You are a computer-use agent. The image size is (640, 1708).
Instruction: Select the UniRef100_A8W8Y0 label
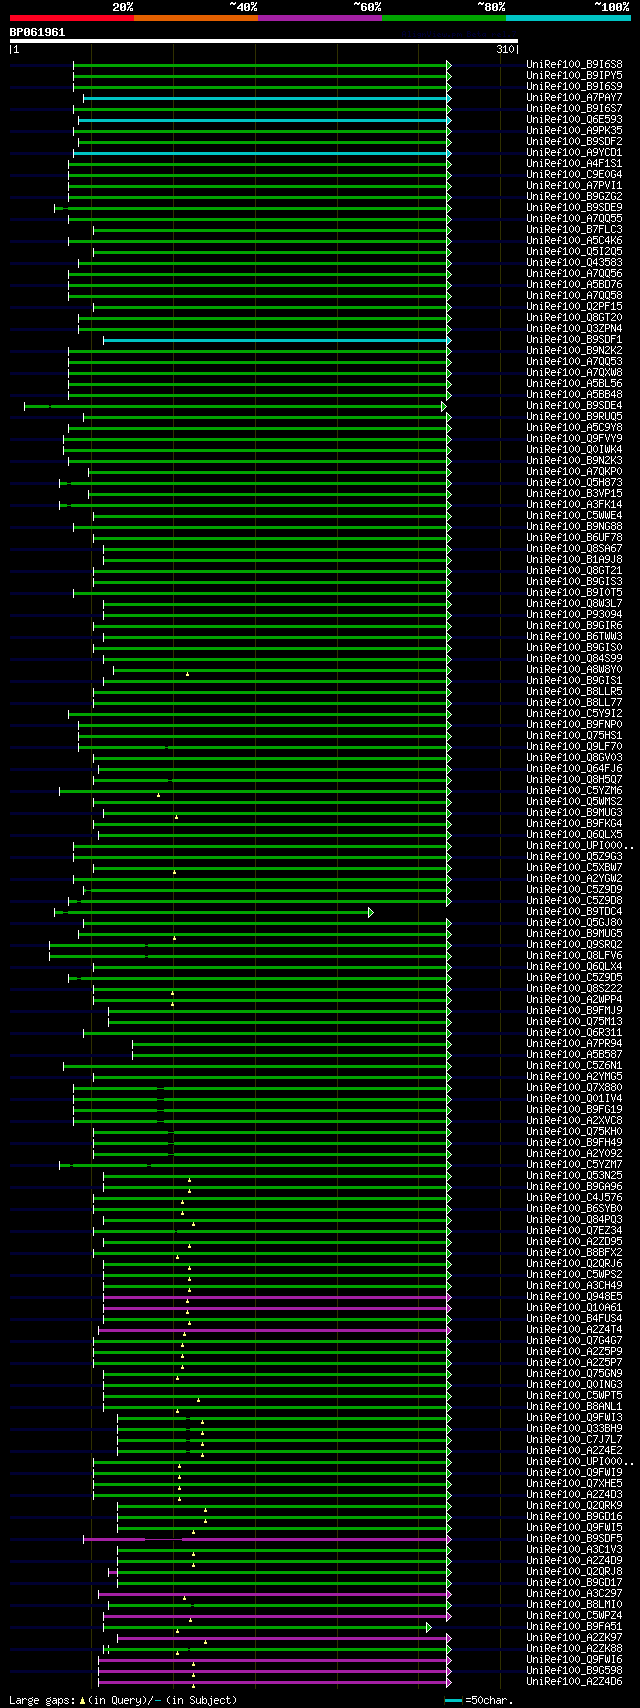tap(574, 670)
